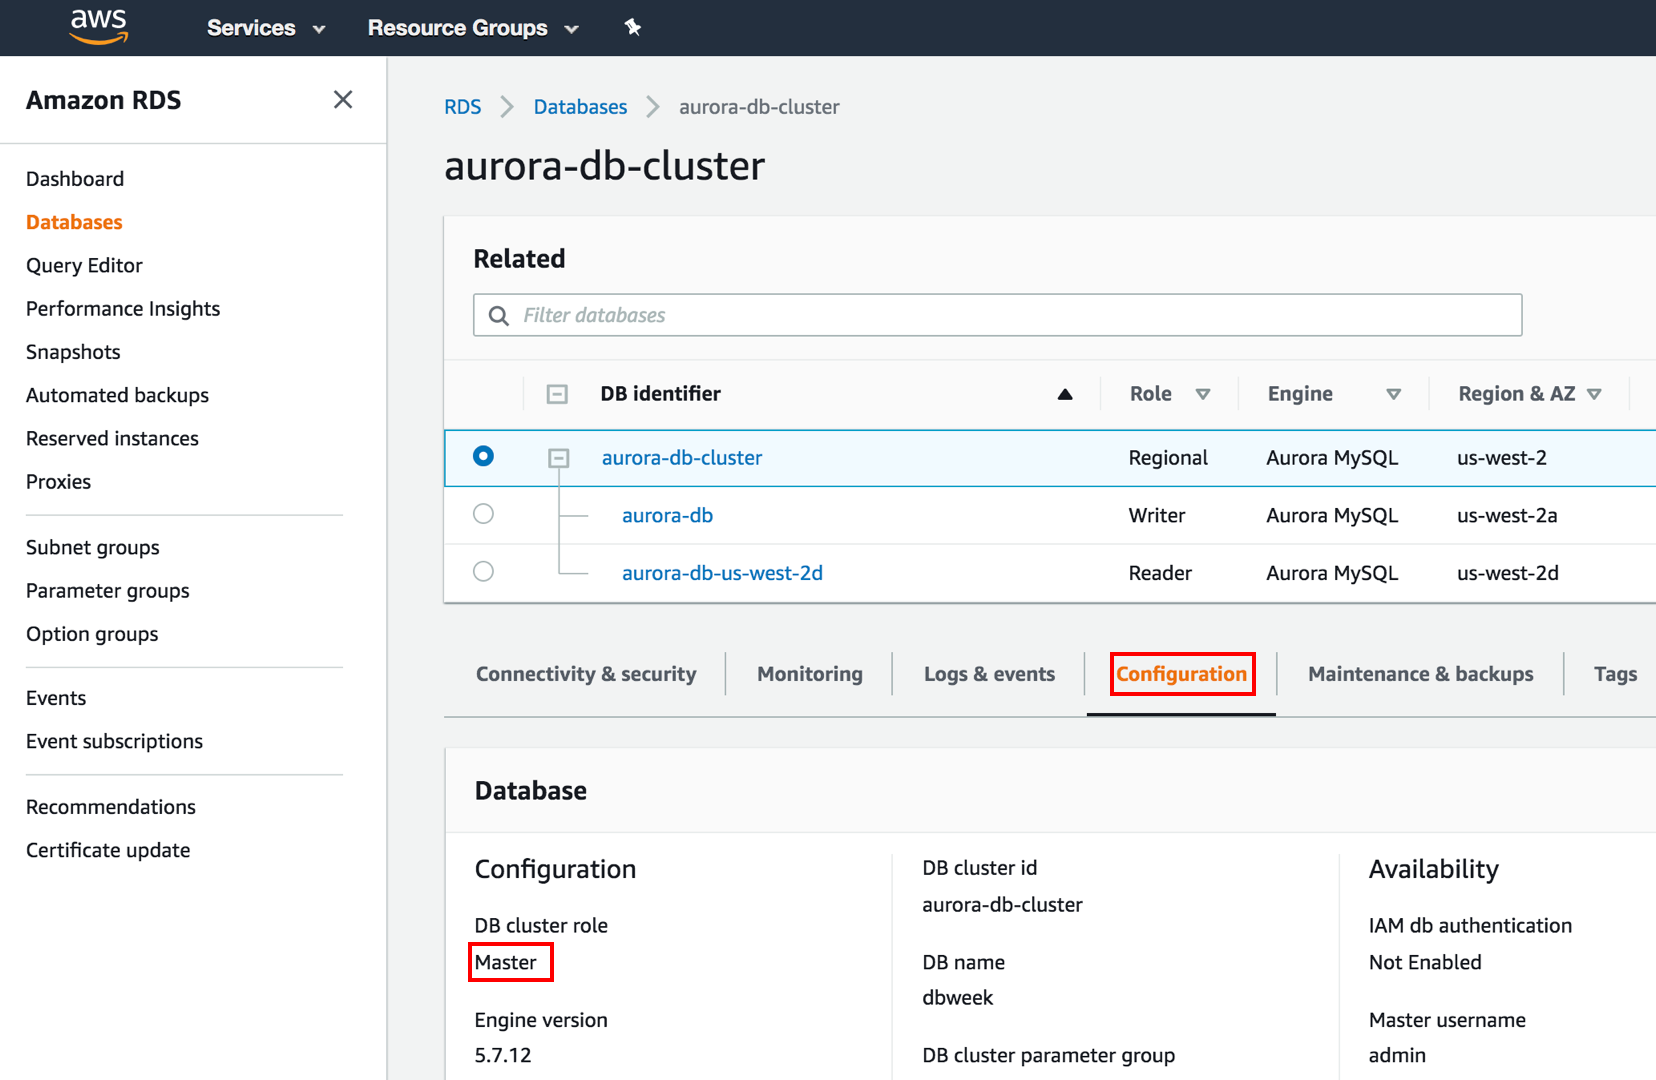1656x1080 pixels.
Task: Click the dbweek DB name value
Action: coord(957,997)
